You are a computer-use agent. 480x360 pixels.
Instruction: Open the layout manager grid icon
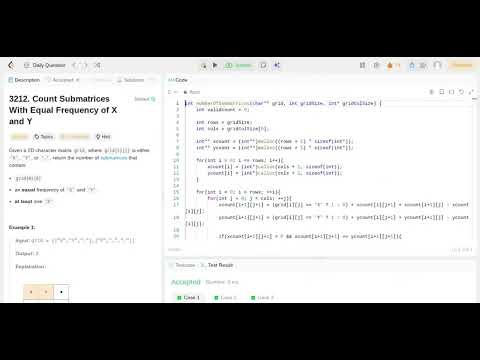pos(362,65)
